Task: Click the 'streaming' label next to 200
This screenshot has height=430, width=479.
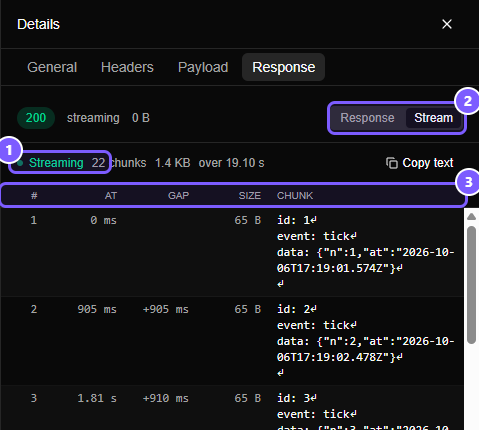Action: pyautogui.click(x=93, y=118)
